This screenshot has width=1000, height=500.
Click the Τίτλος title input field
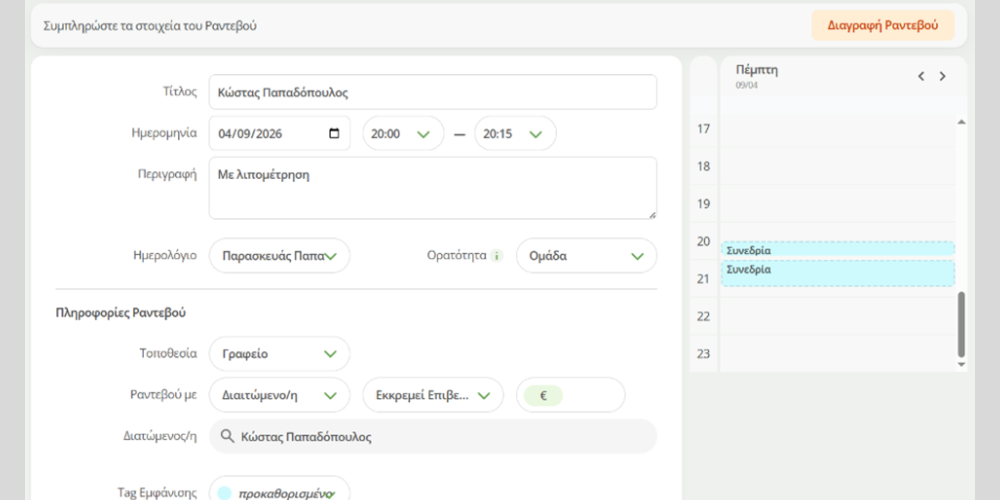(432, 92)
